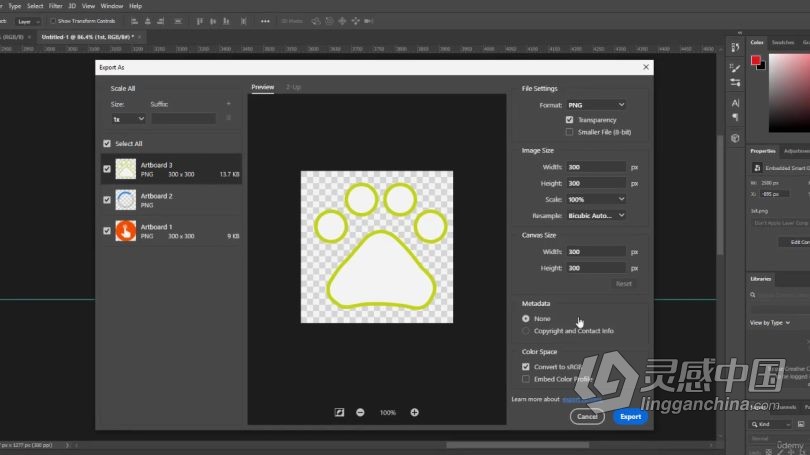Image resolution: width=810 pixels, height=455 pixels.
Task: Open the 3D cube panel icon
Action: click(x=735, y=138)
